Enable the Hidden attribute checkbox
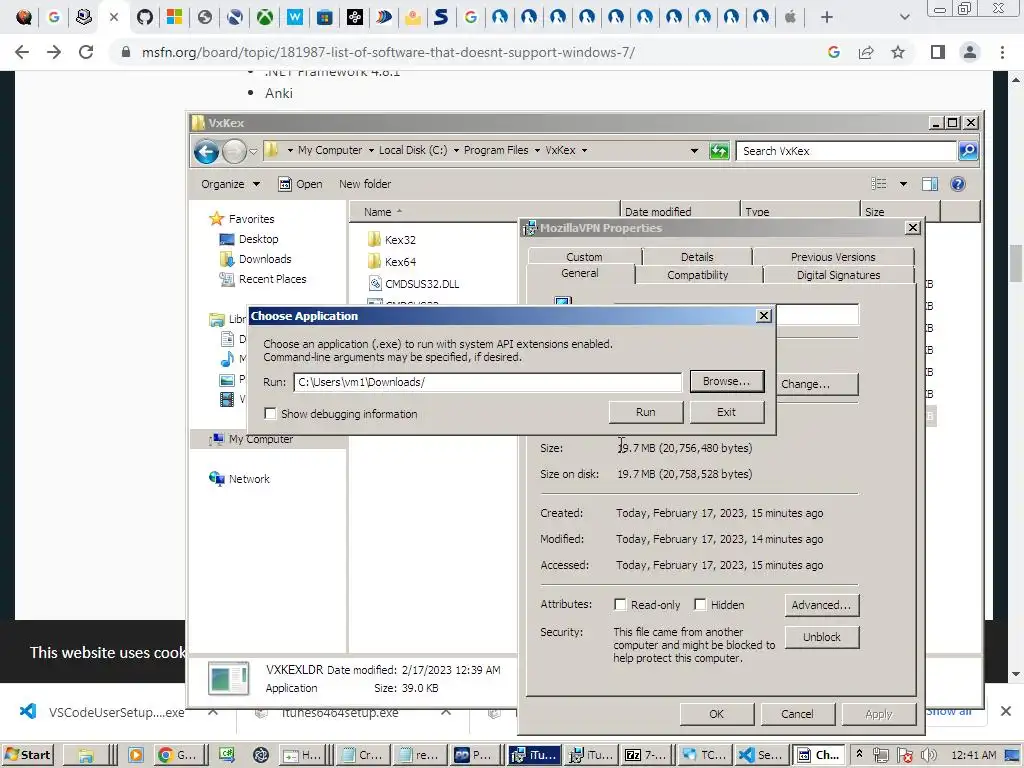Viewport: 1024px width, 768px height. 700,605
